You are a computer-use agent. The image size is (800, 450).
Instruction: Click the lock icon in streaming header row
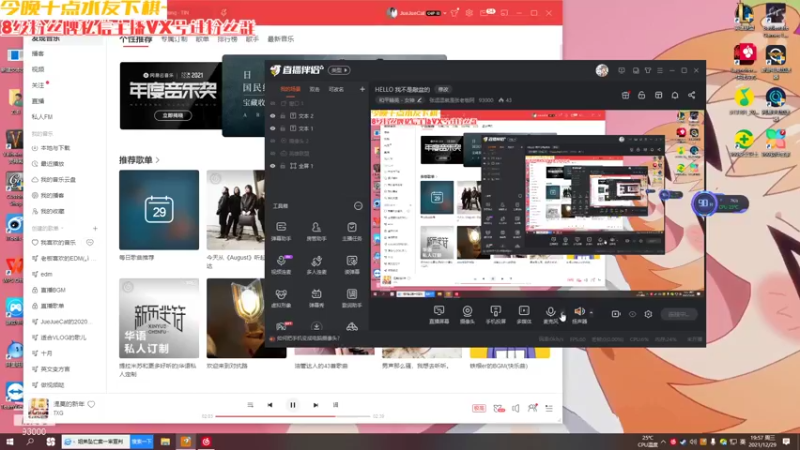tap(641, 95)
